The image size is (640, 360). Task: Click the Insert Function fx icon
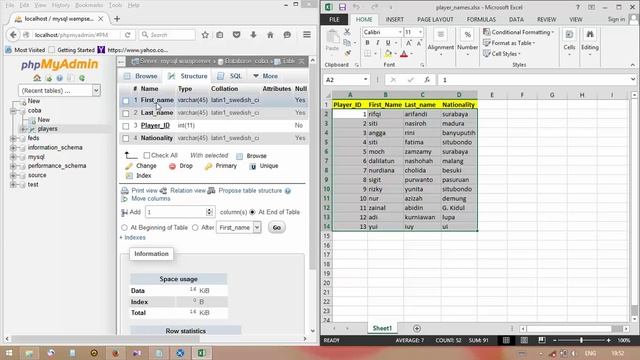(x=427, y=80)
